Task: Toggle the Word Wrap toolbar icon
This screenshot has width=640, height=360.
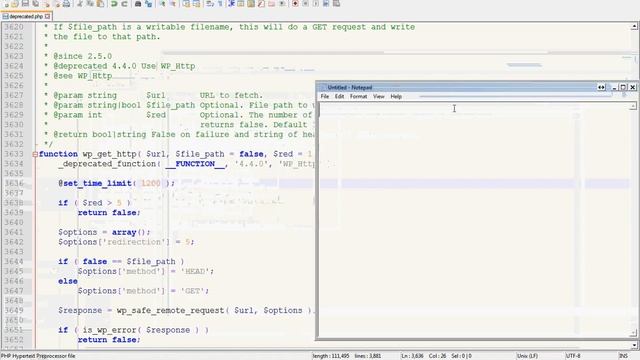Action: pos(210,4)
